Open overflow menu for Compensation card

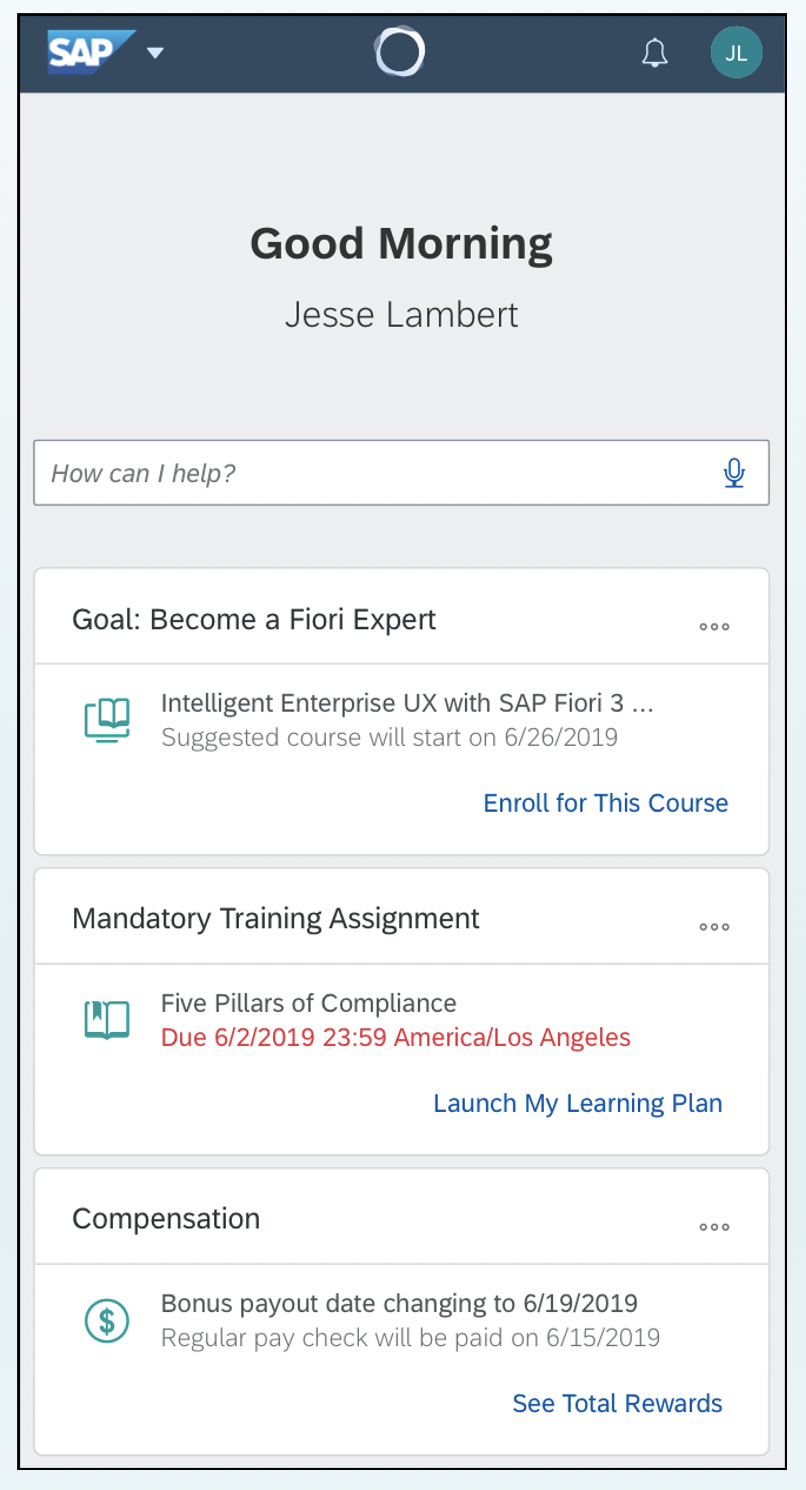coord(714,1227)
